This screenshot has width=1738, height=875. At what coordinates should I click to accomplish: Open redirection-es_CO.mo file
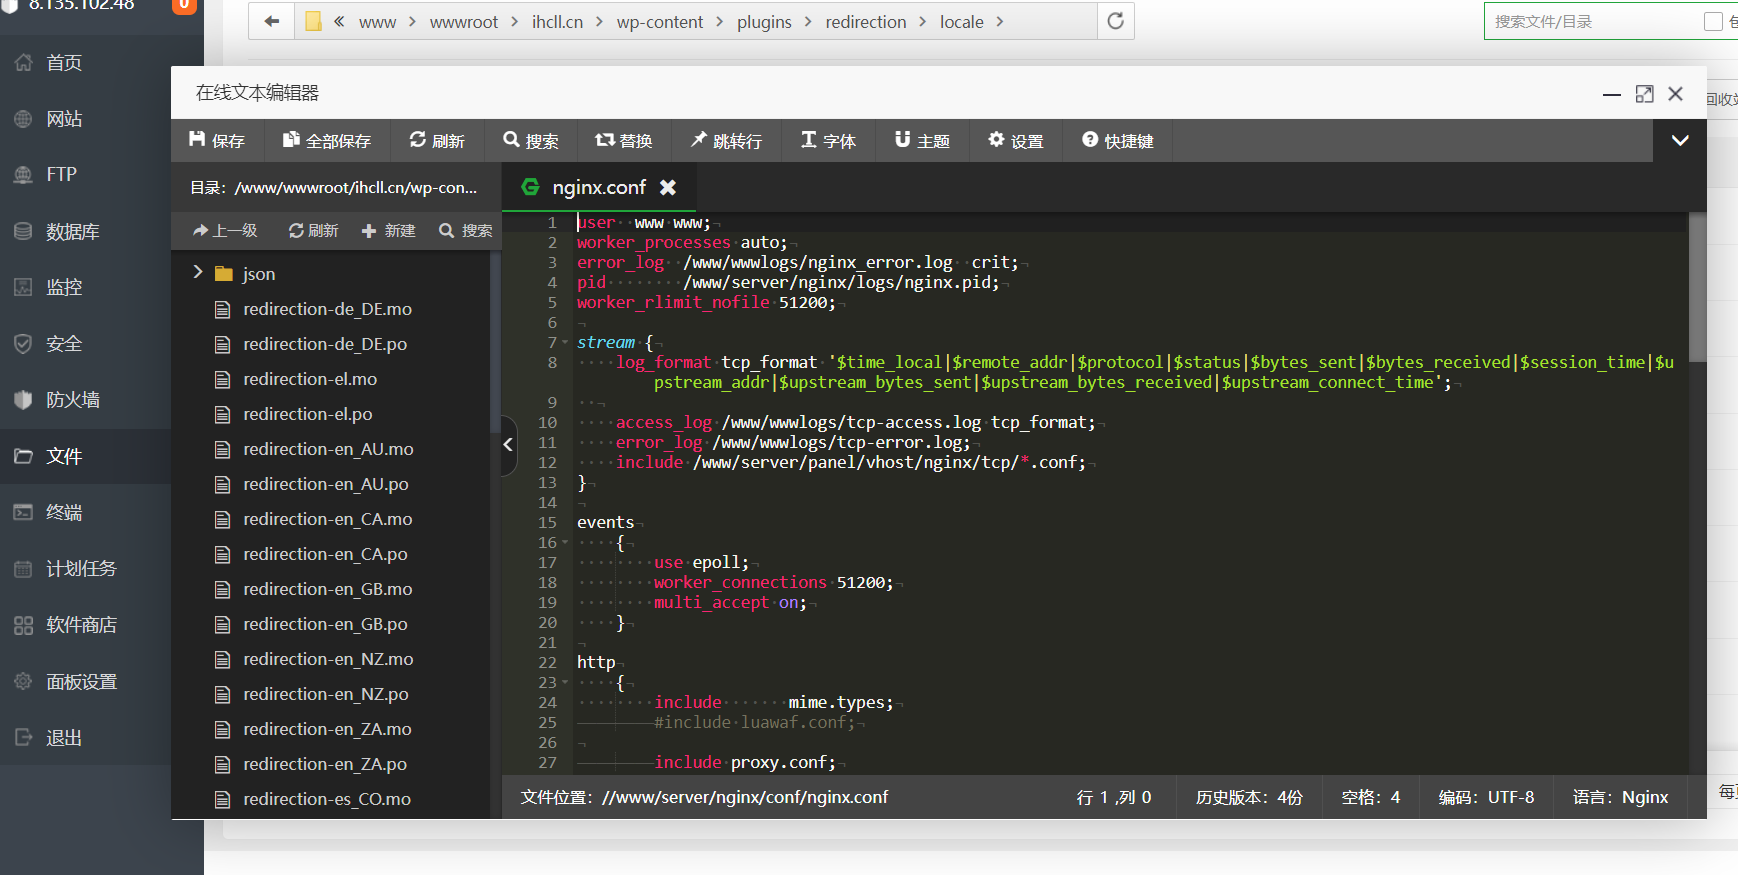pos(327,799)
